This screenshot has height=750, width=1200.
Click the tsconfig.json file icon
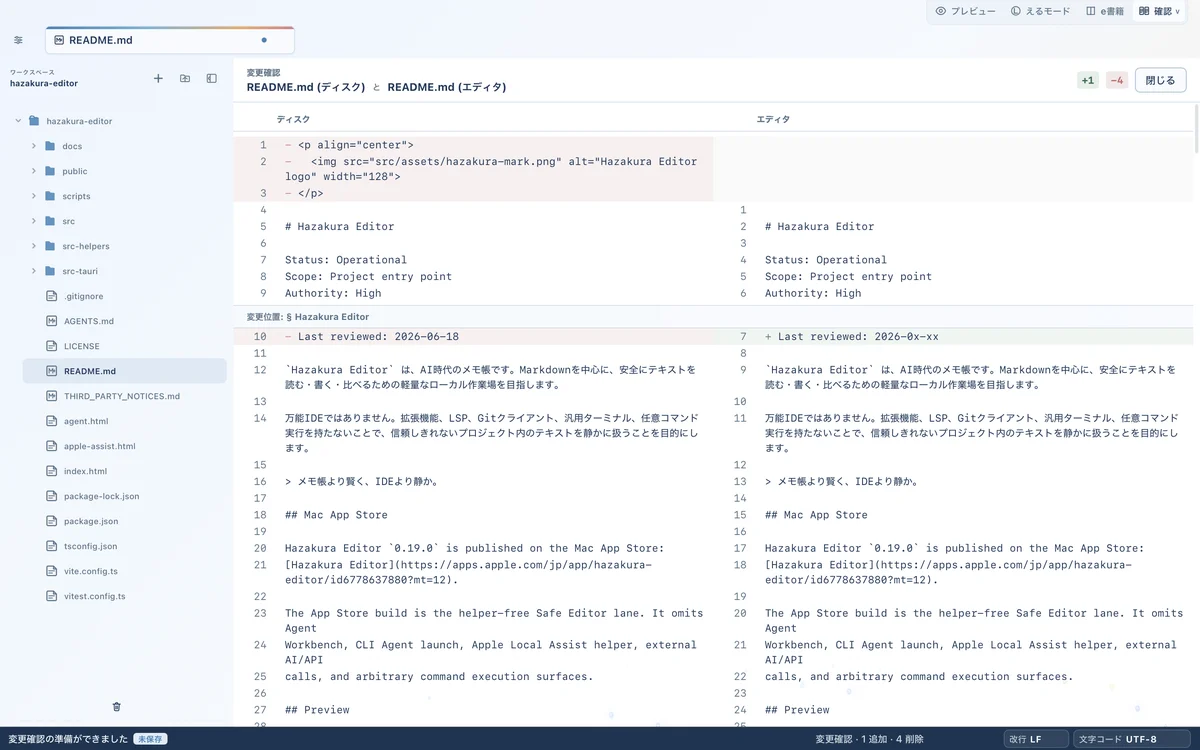52,546
